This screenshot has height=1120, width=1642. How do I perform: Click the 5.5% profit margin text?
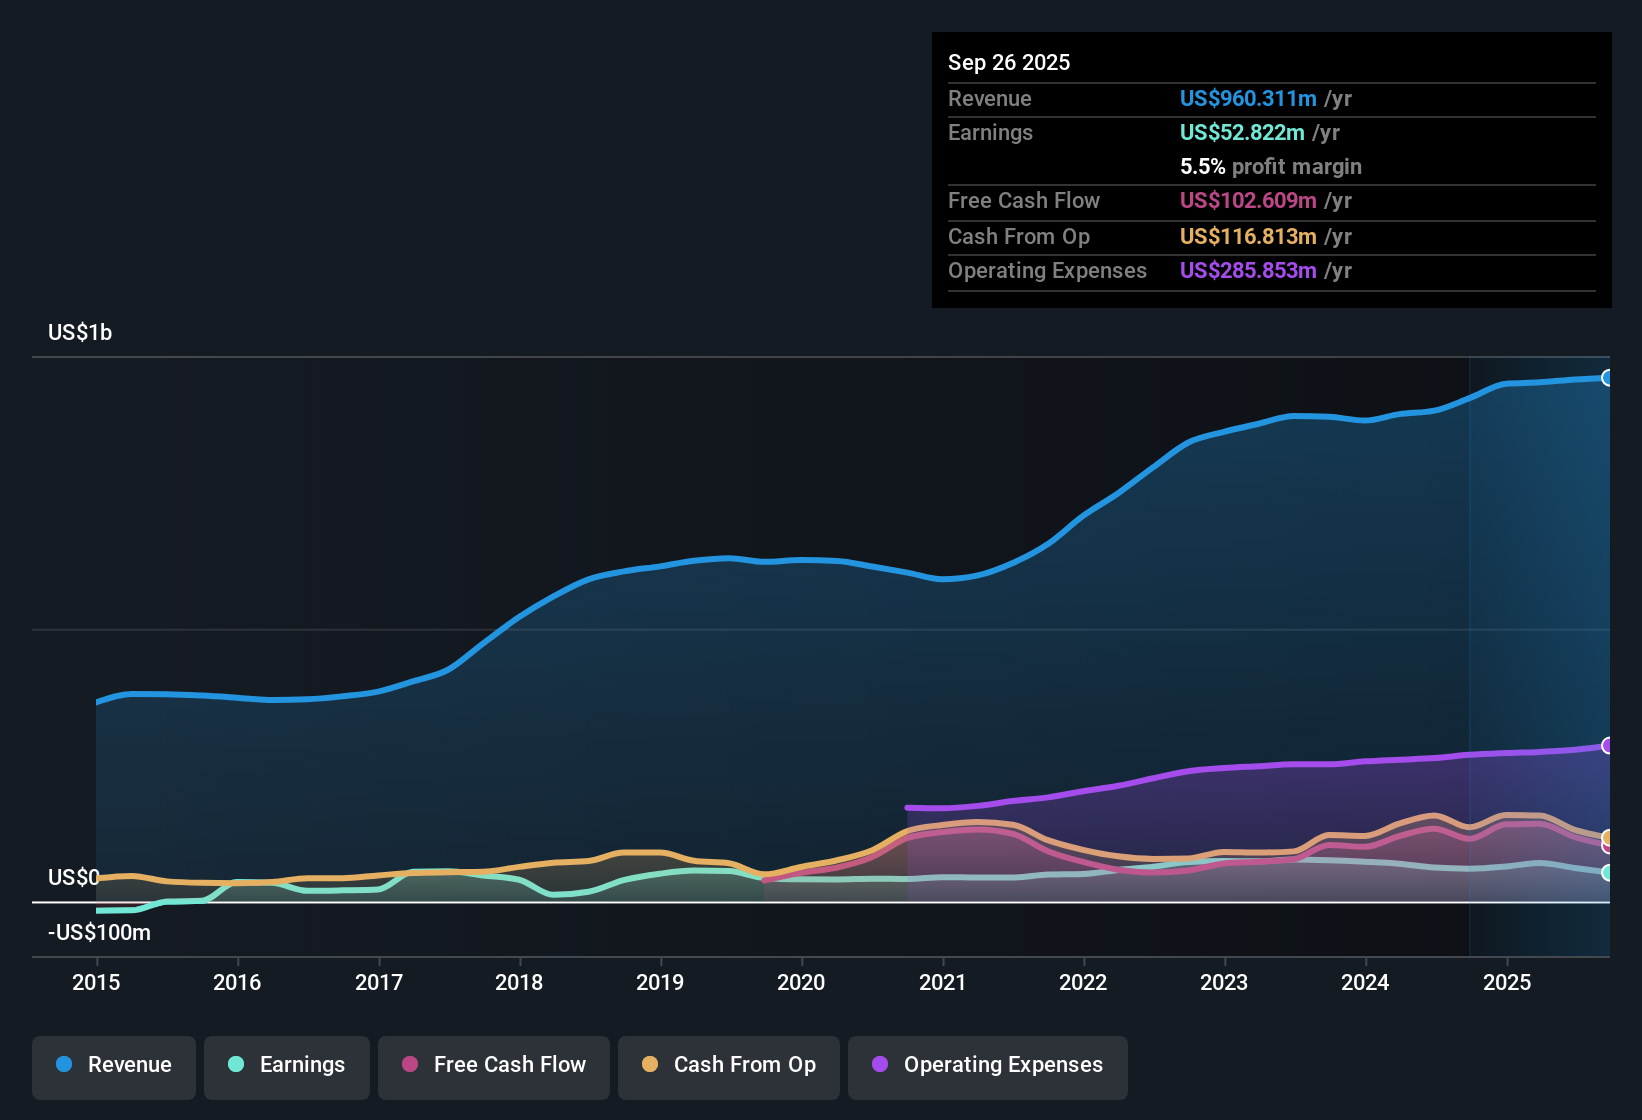1271,166
